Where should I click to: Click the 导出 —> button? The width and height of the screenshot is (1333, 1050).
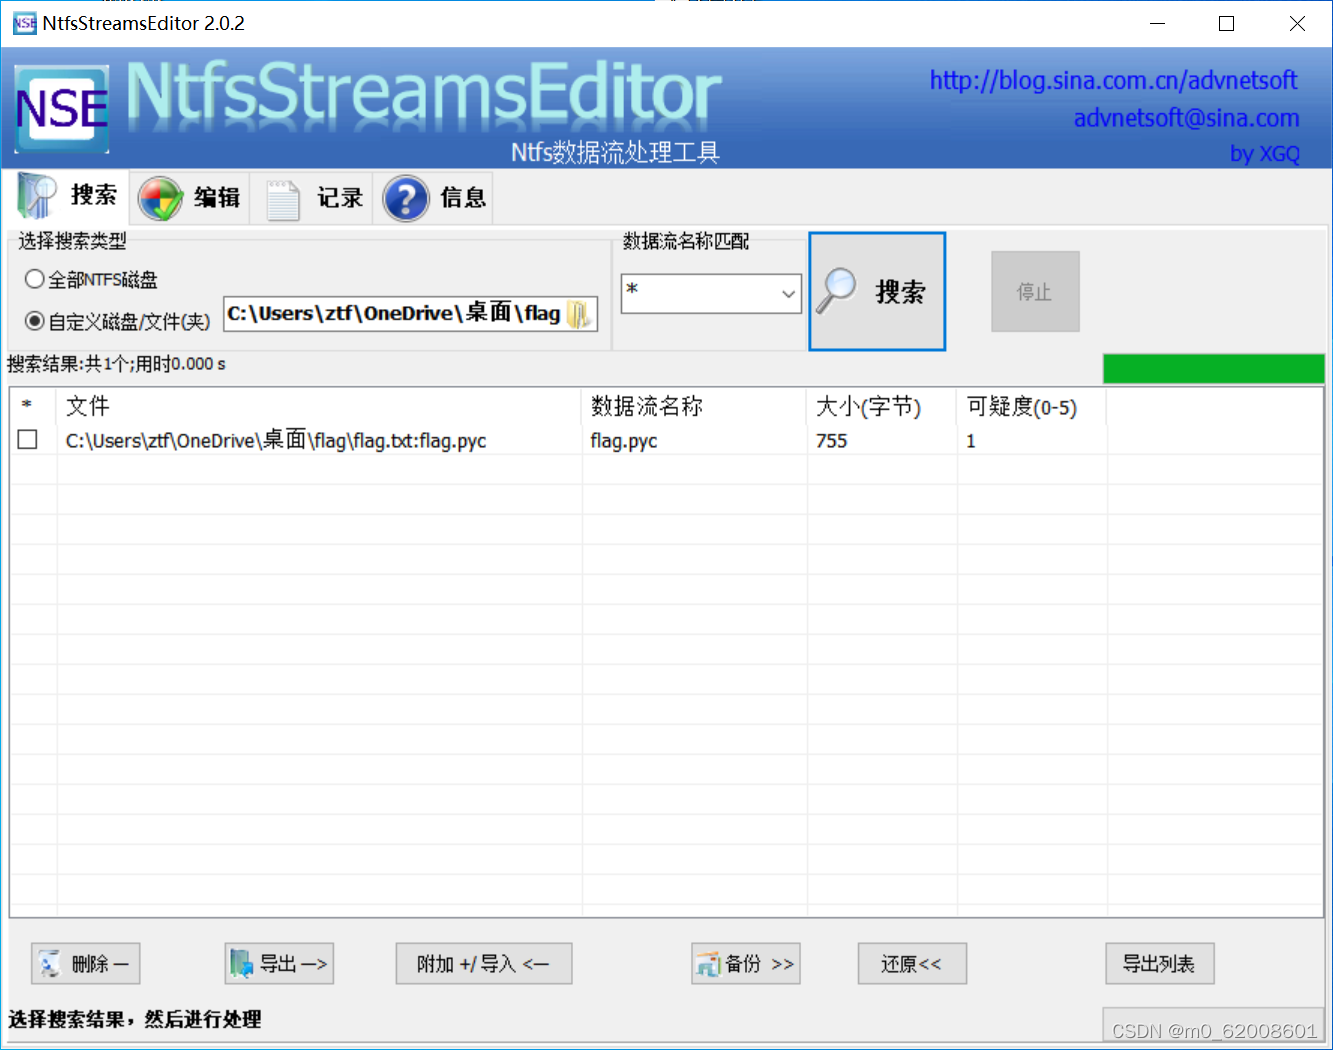279,964
